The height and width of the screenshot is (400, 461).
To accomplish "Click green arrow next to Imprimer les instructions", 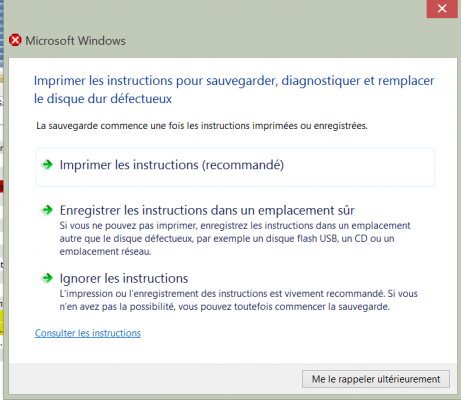I will pos(48,164).
